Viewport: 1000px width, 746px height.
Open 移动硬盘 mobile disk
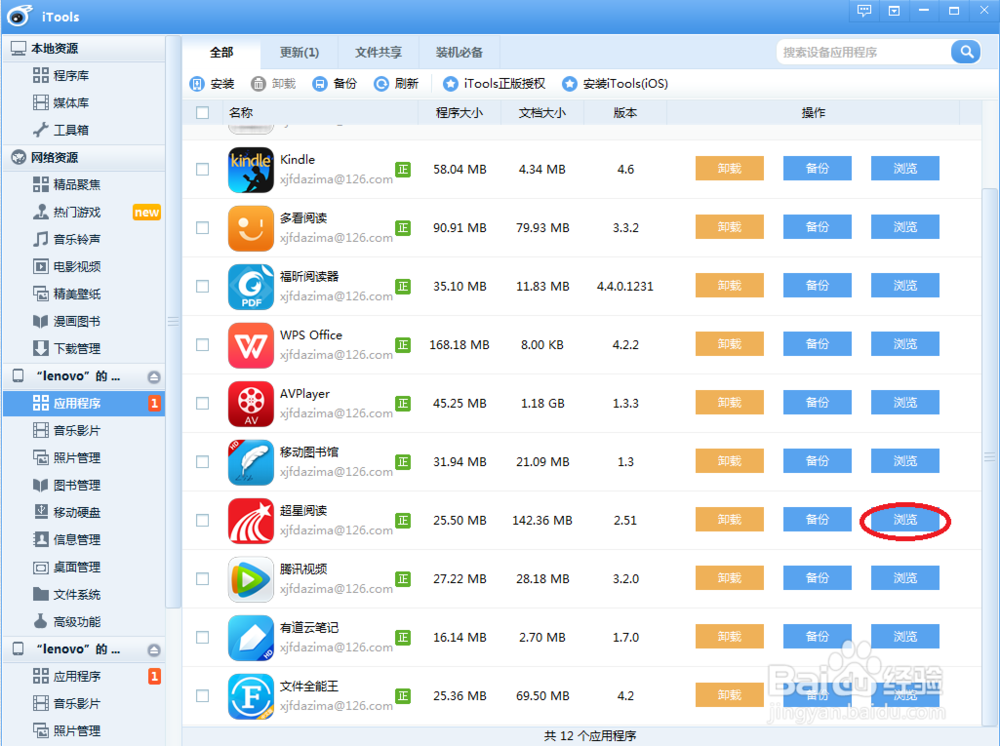pos(76,513)
